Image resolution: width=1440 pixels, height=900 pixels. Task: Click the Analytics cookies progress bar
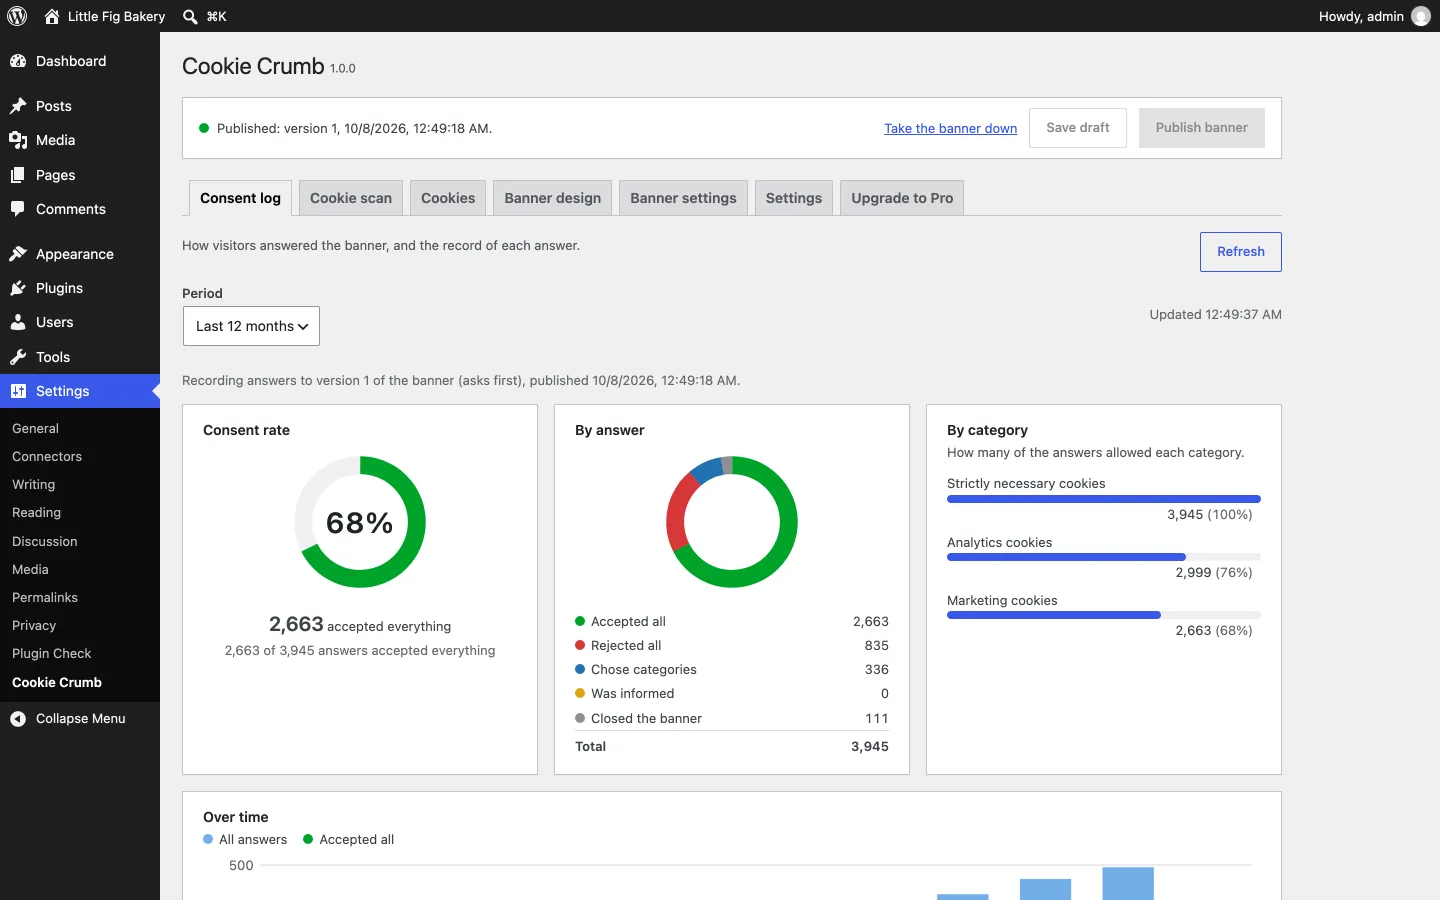(x=1104, y=557)
